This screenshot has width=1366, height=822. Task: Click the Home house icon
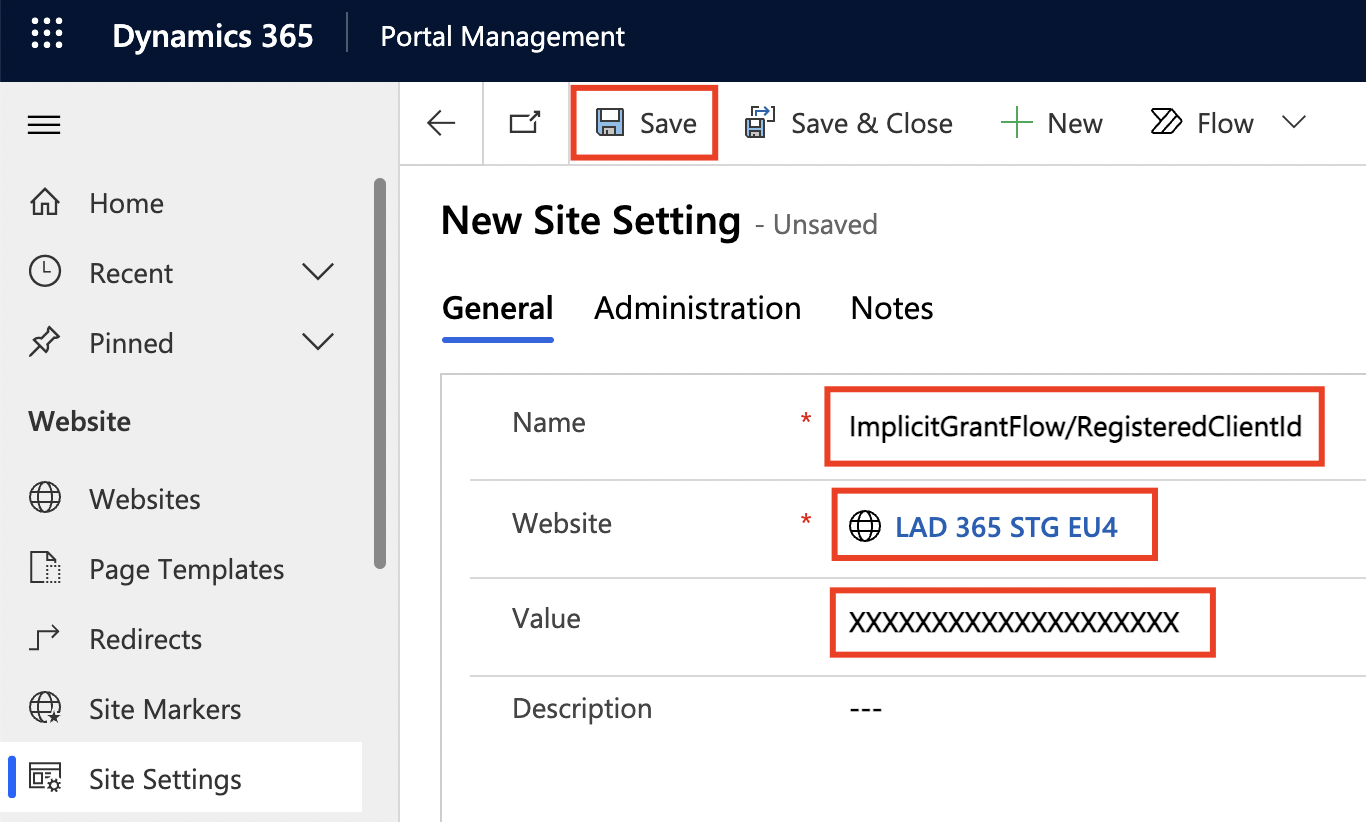tap(45, 203)
